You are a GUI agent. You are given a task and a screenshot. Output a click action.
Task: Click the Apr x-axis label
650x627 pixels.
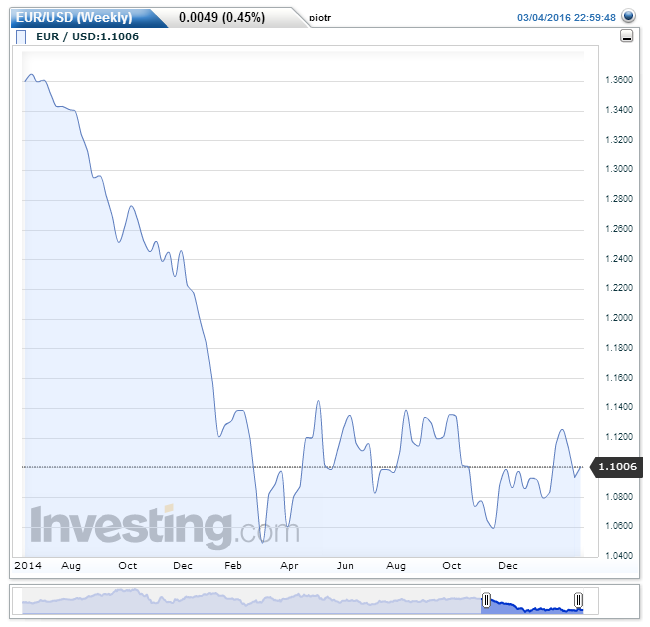coord(289,565)
